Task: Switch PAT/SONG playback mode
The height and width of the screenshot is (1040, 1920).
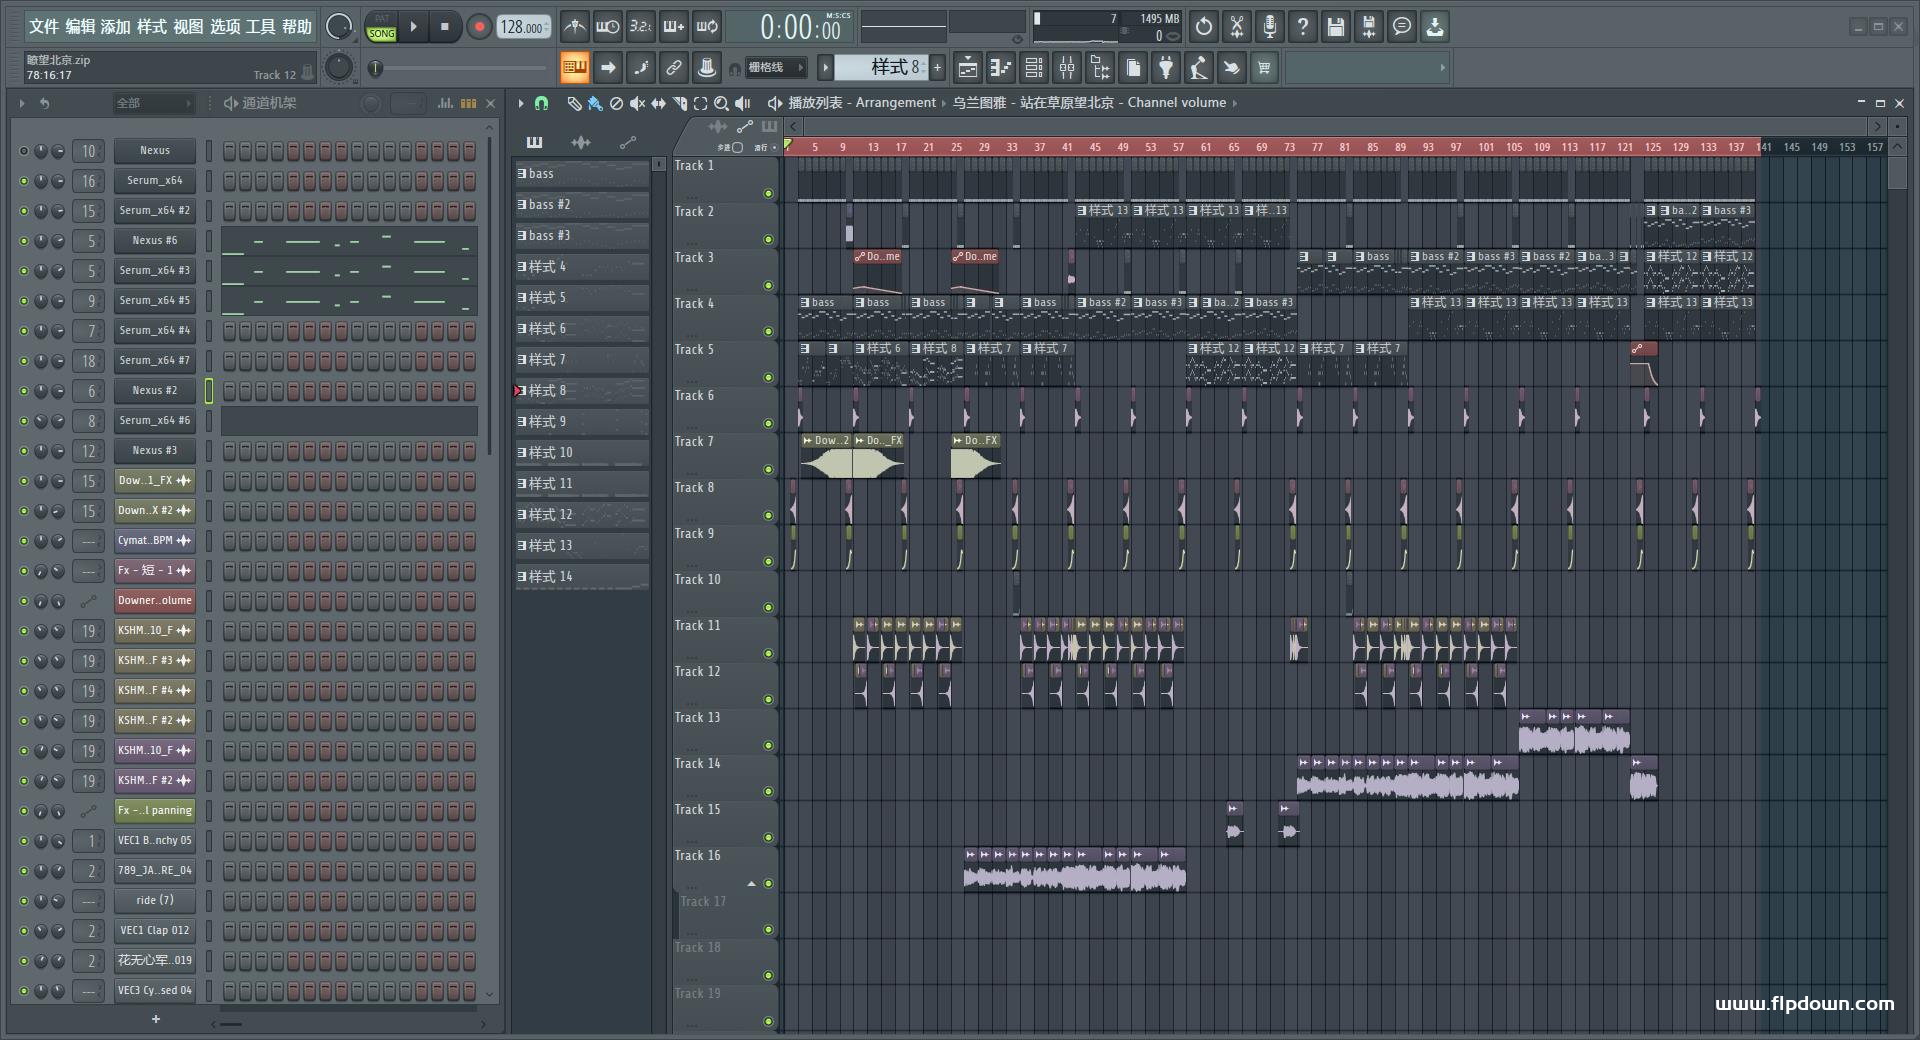Action: click(x=381, y=27)
